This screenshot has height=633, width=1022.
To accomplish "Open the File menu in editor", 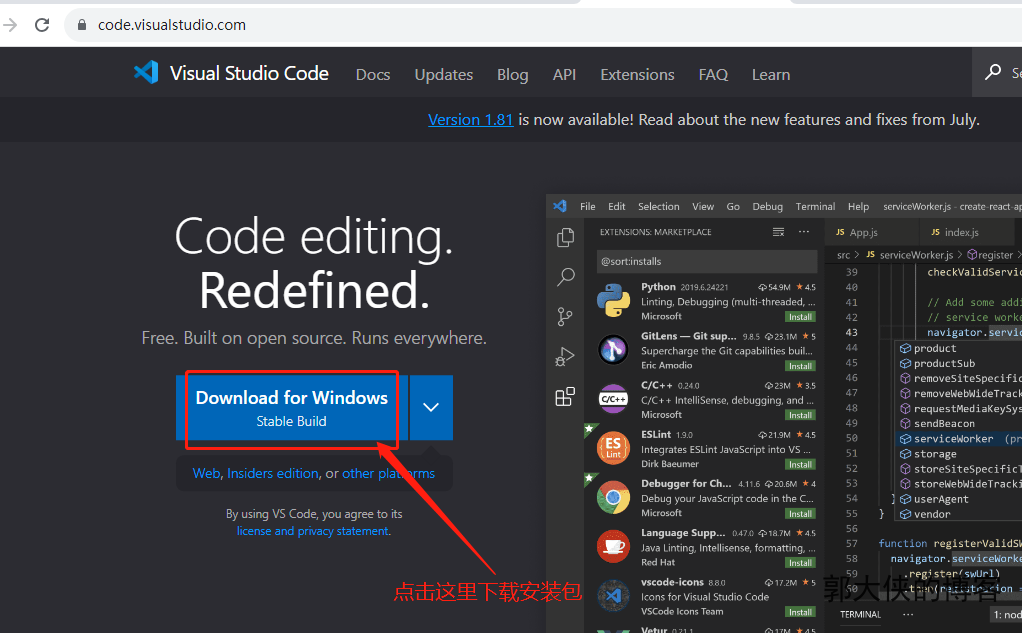I will point(588,206).
